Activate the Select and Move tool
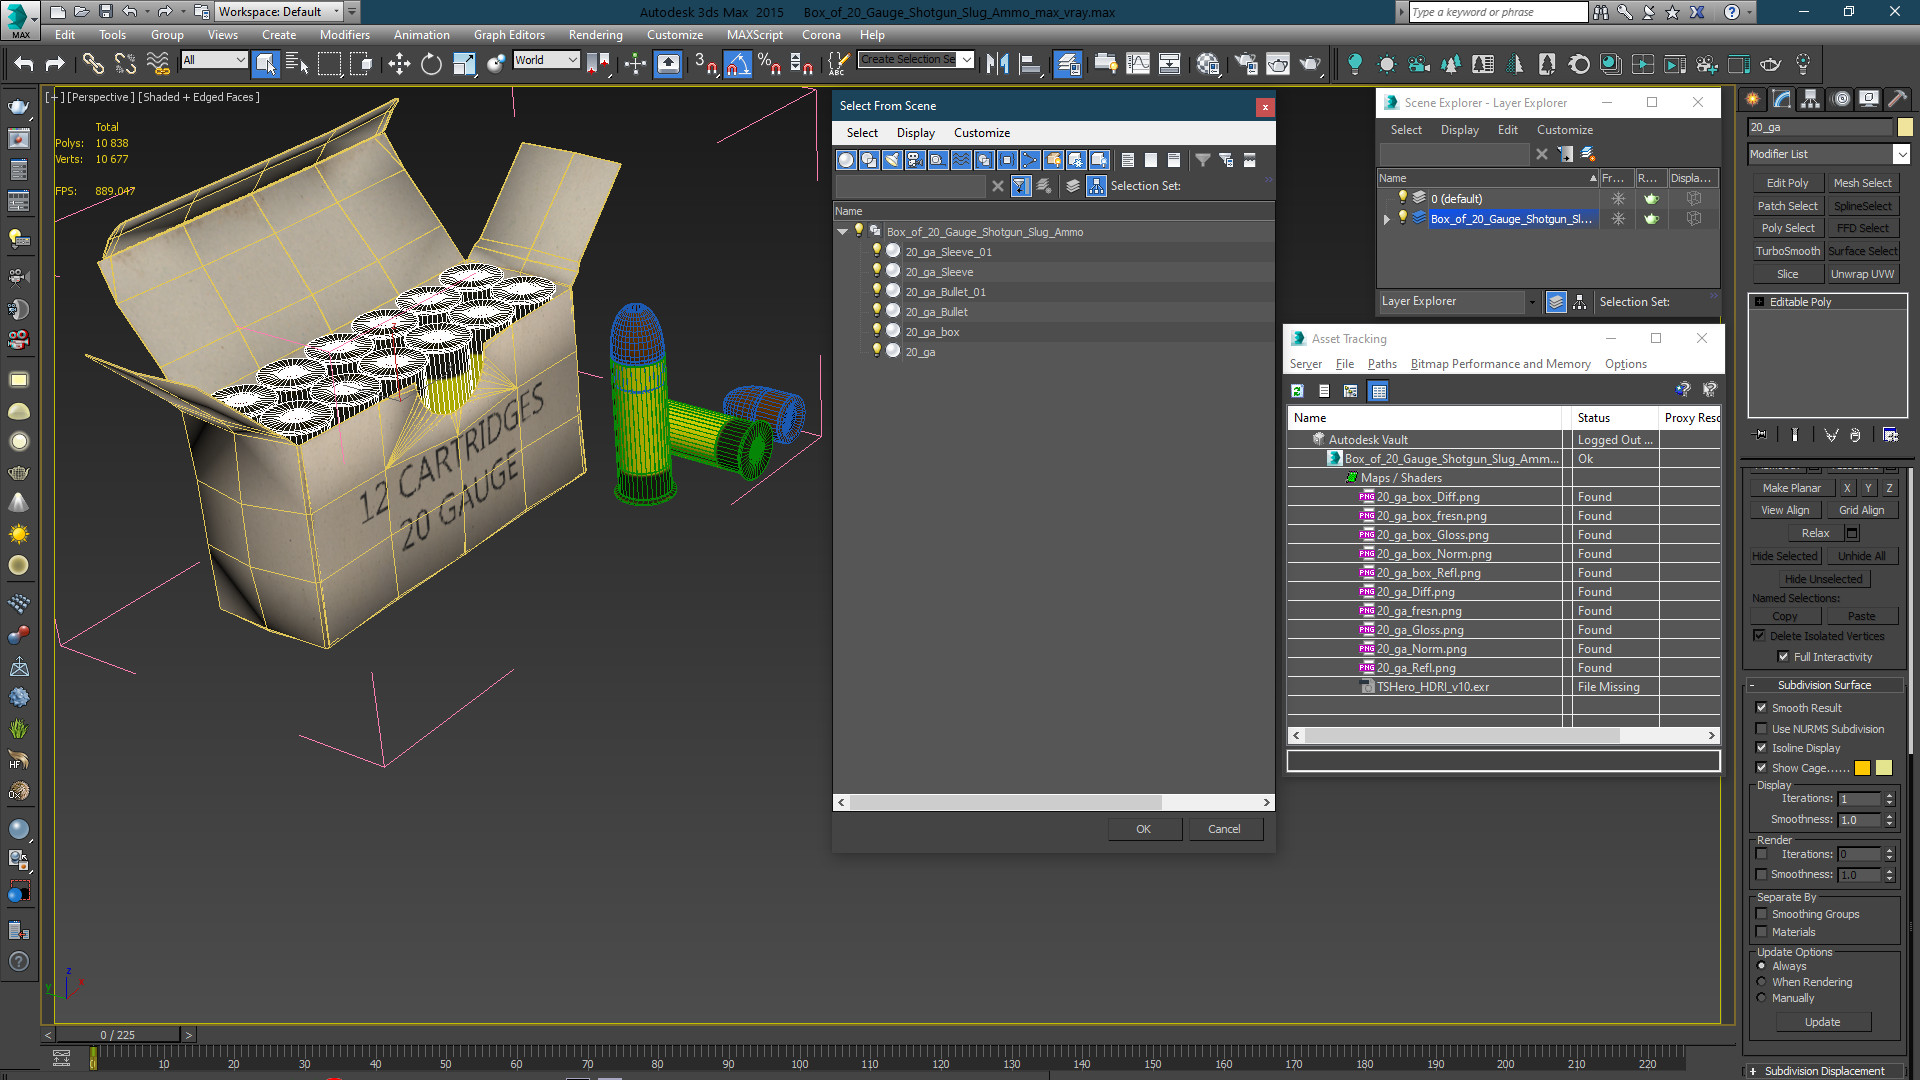This screenshot has height=1080, width=1920. [x=399, y=64]
